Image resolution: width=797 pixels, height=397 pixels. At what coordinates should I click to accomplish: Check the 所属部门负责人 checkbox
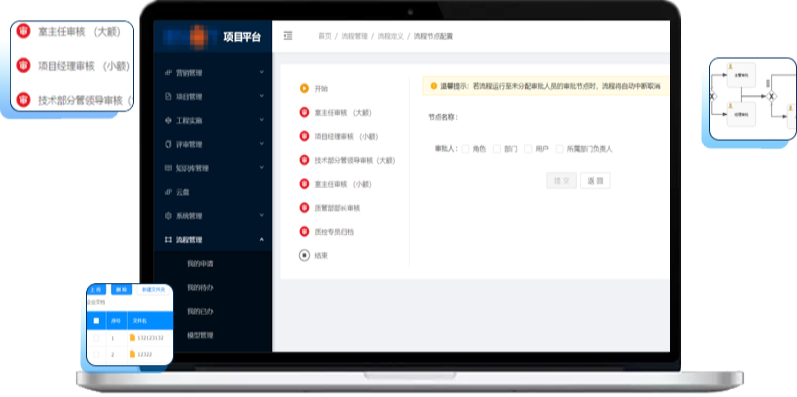point(559,149)
